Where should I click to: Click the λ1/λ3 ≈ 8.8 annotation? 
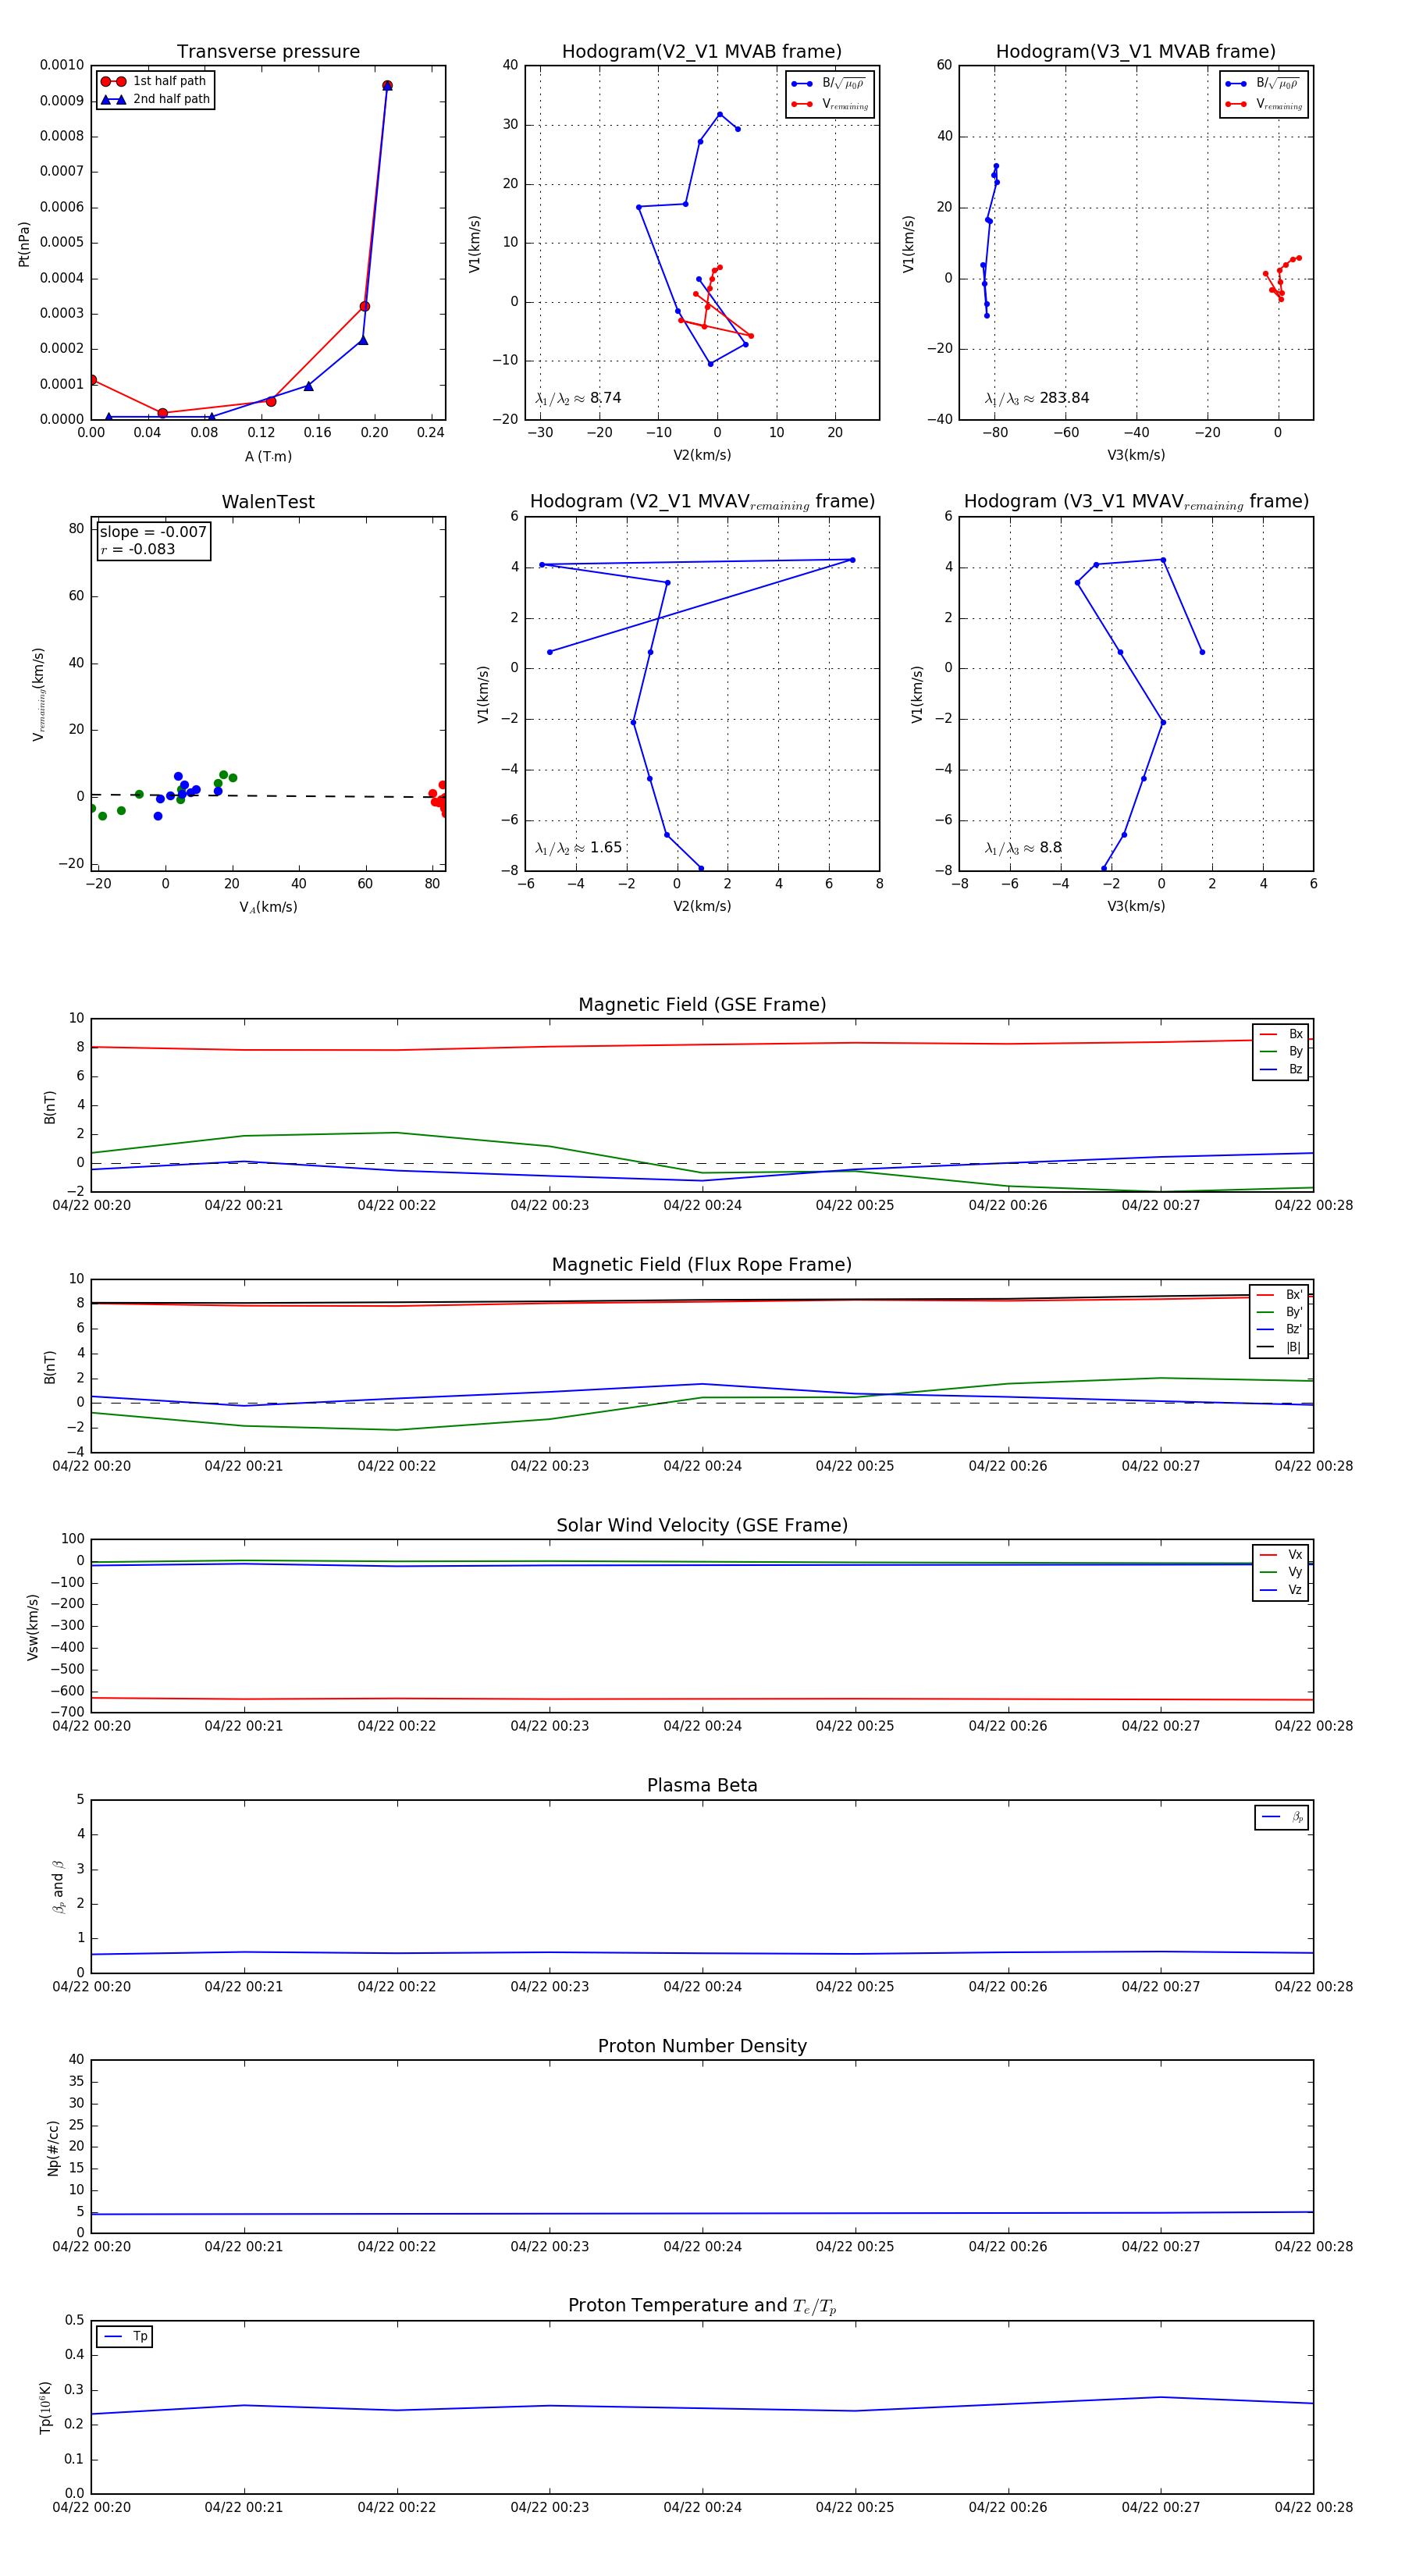(x=1023, y=848)
